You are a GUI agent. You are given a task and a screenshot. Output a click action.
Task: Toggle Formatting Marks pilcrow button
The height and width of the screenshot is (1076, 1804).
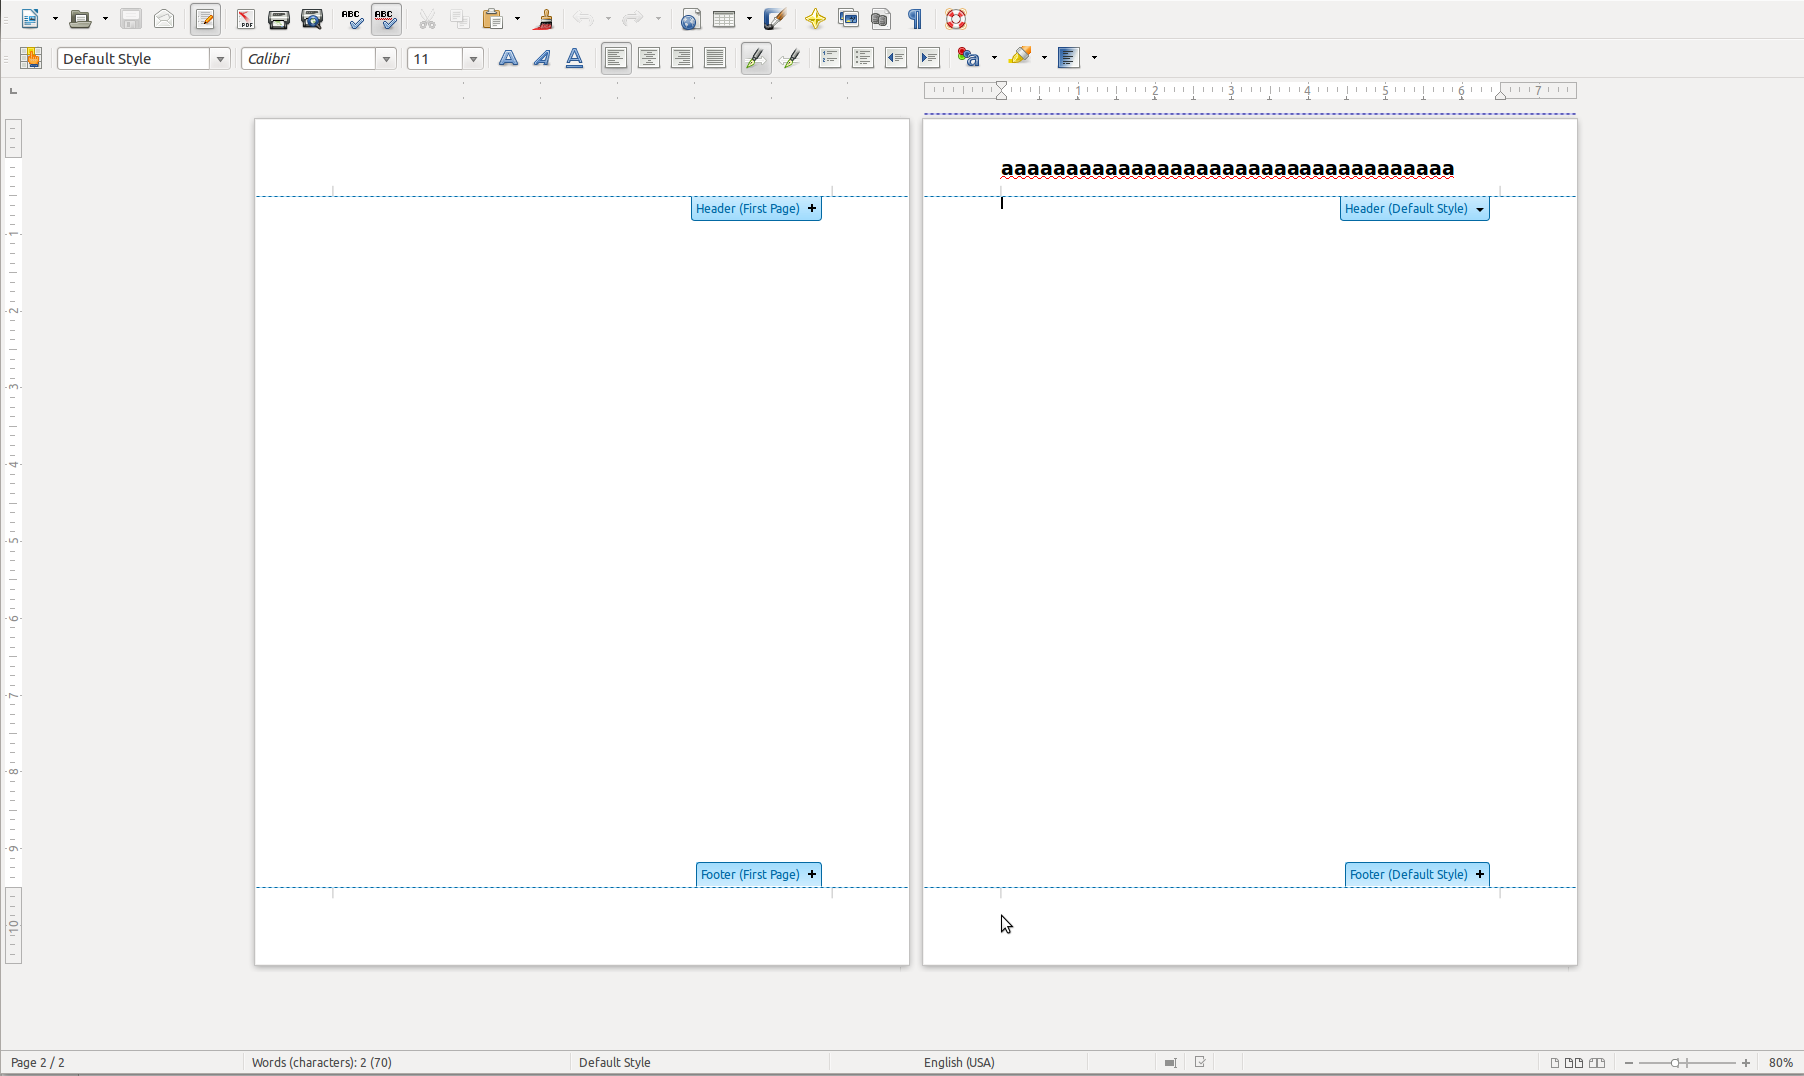915,19
